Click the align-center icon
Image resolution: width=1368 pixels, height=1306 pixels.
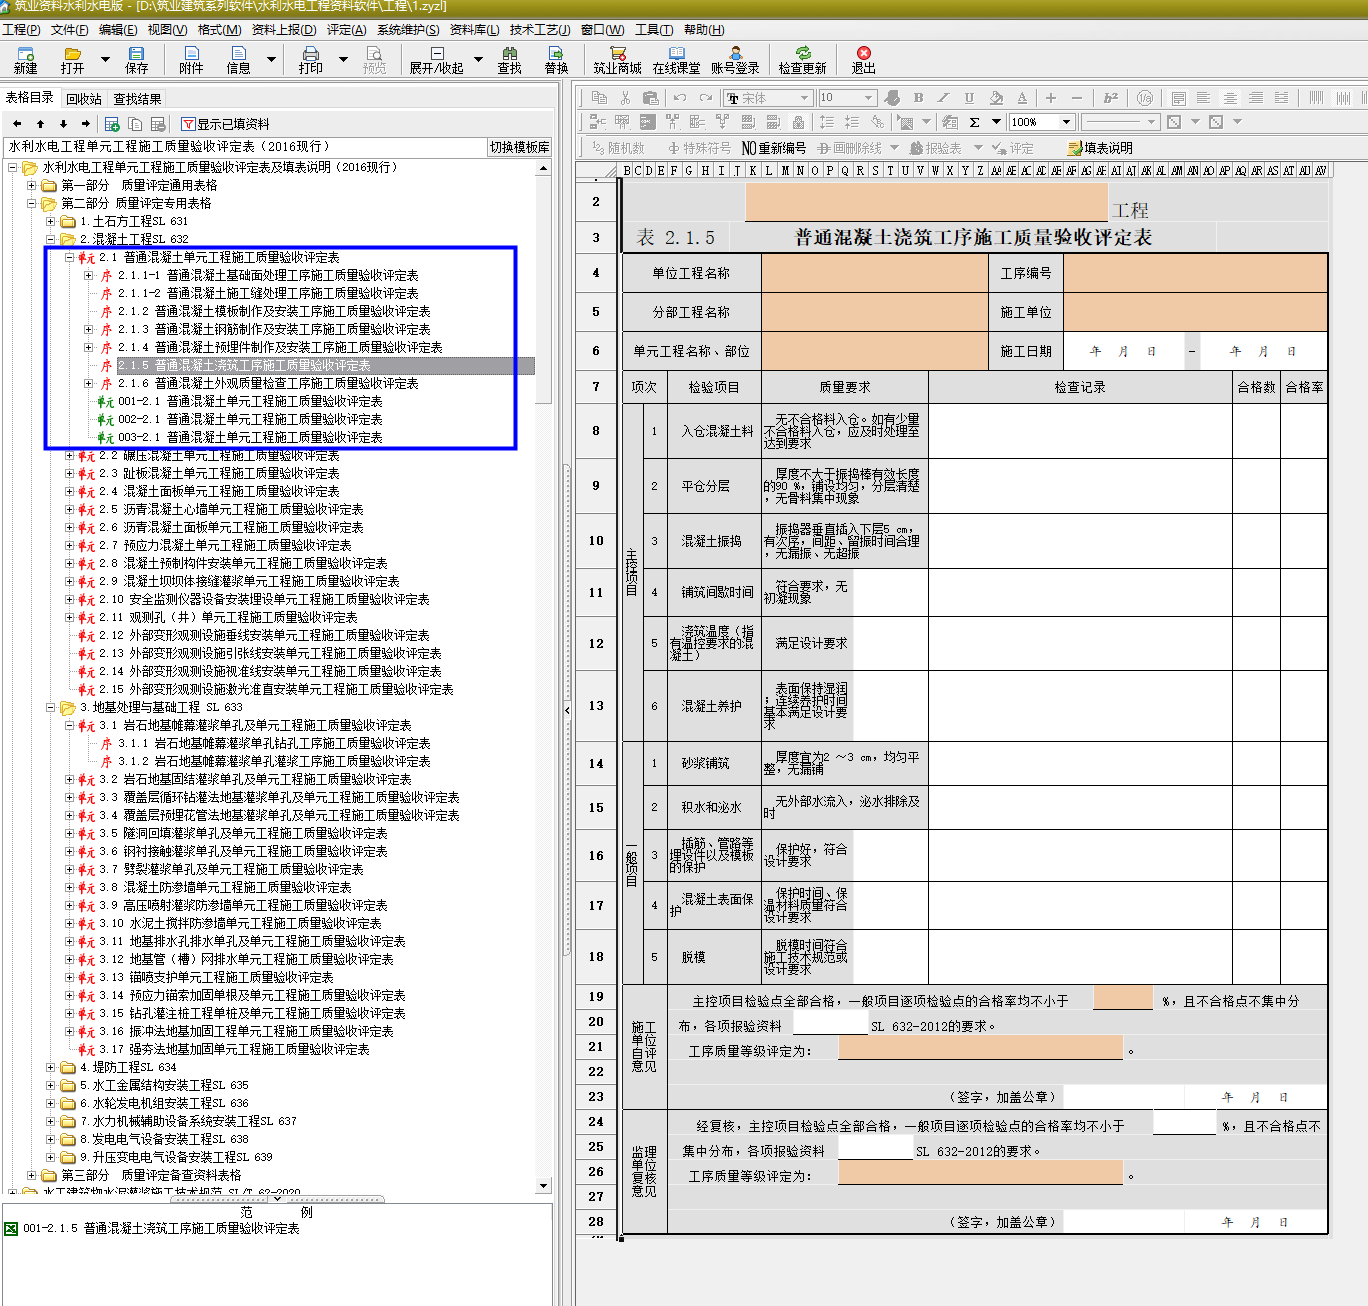1230,97
